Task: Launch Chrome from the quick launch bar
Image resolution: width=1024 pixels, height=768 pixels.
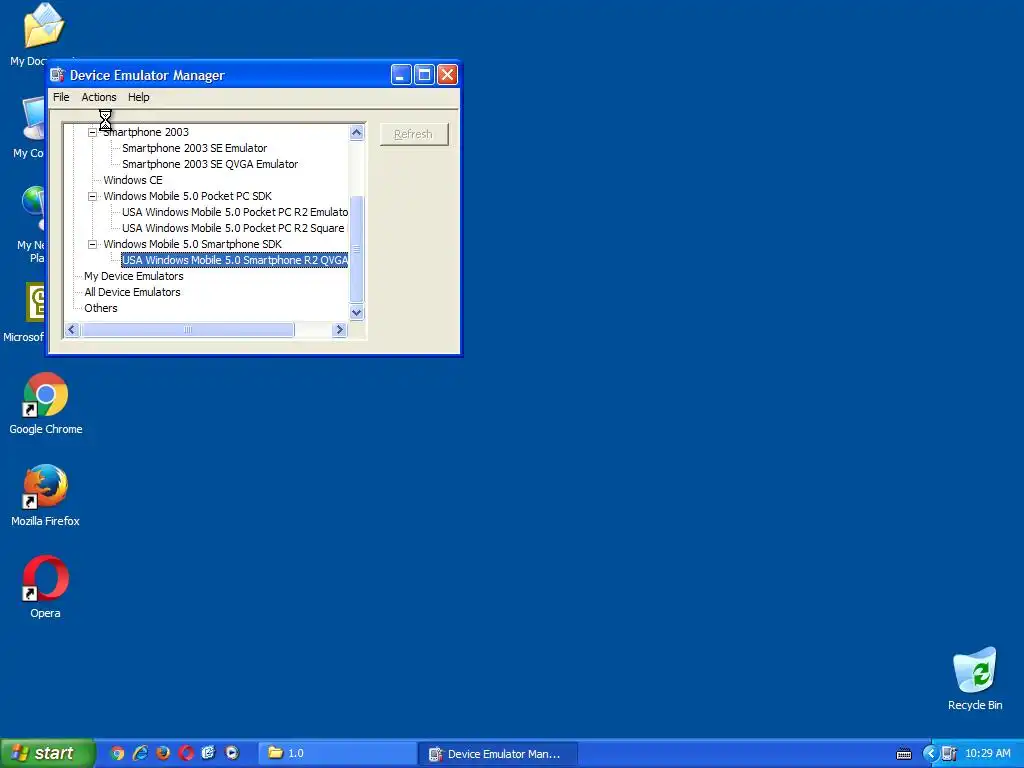Action: (117, 754)
